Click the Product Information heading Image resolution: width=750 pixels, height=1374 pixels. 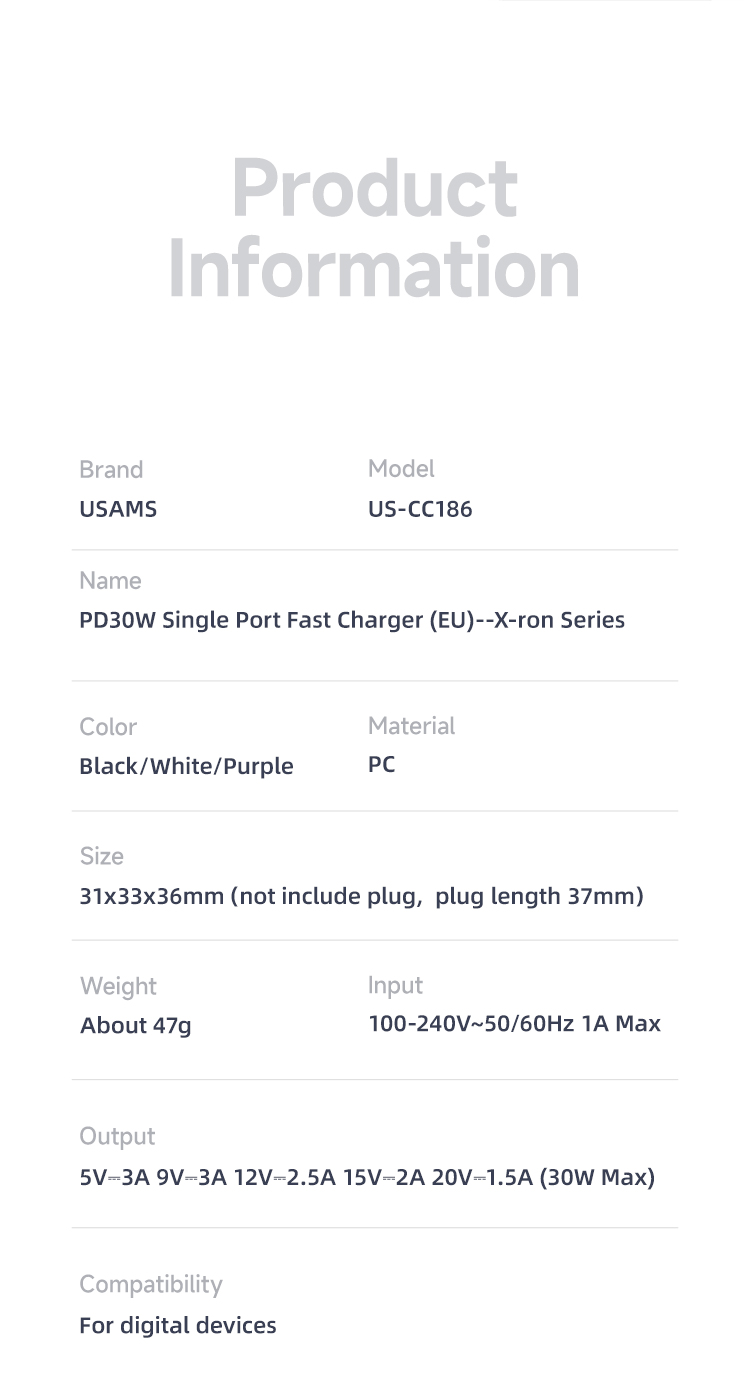[x=374, y=228]
